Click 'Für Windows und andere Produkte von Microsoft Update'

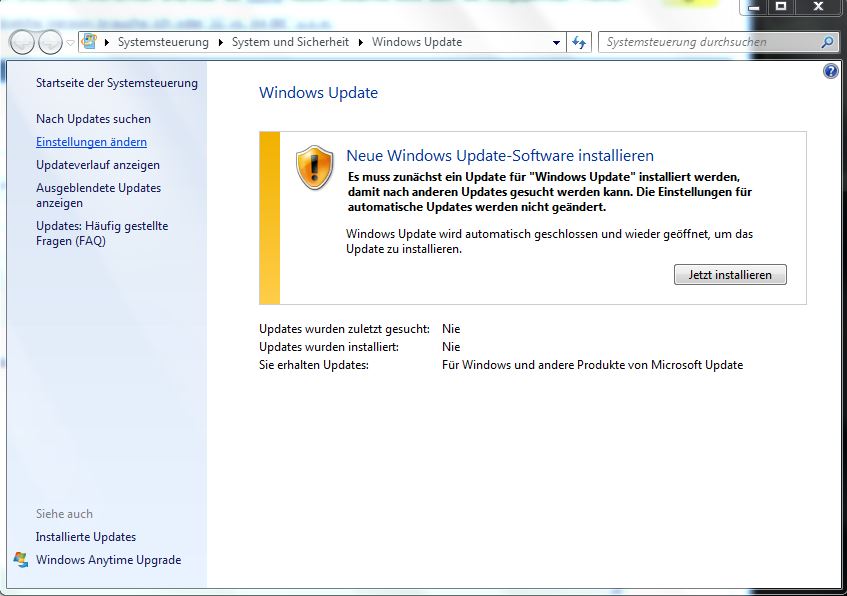tap(592, 365)
